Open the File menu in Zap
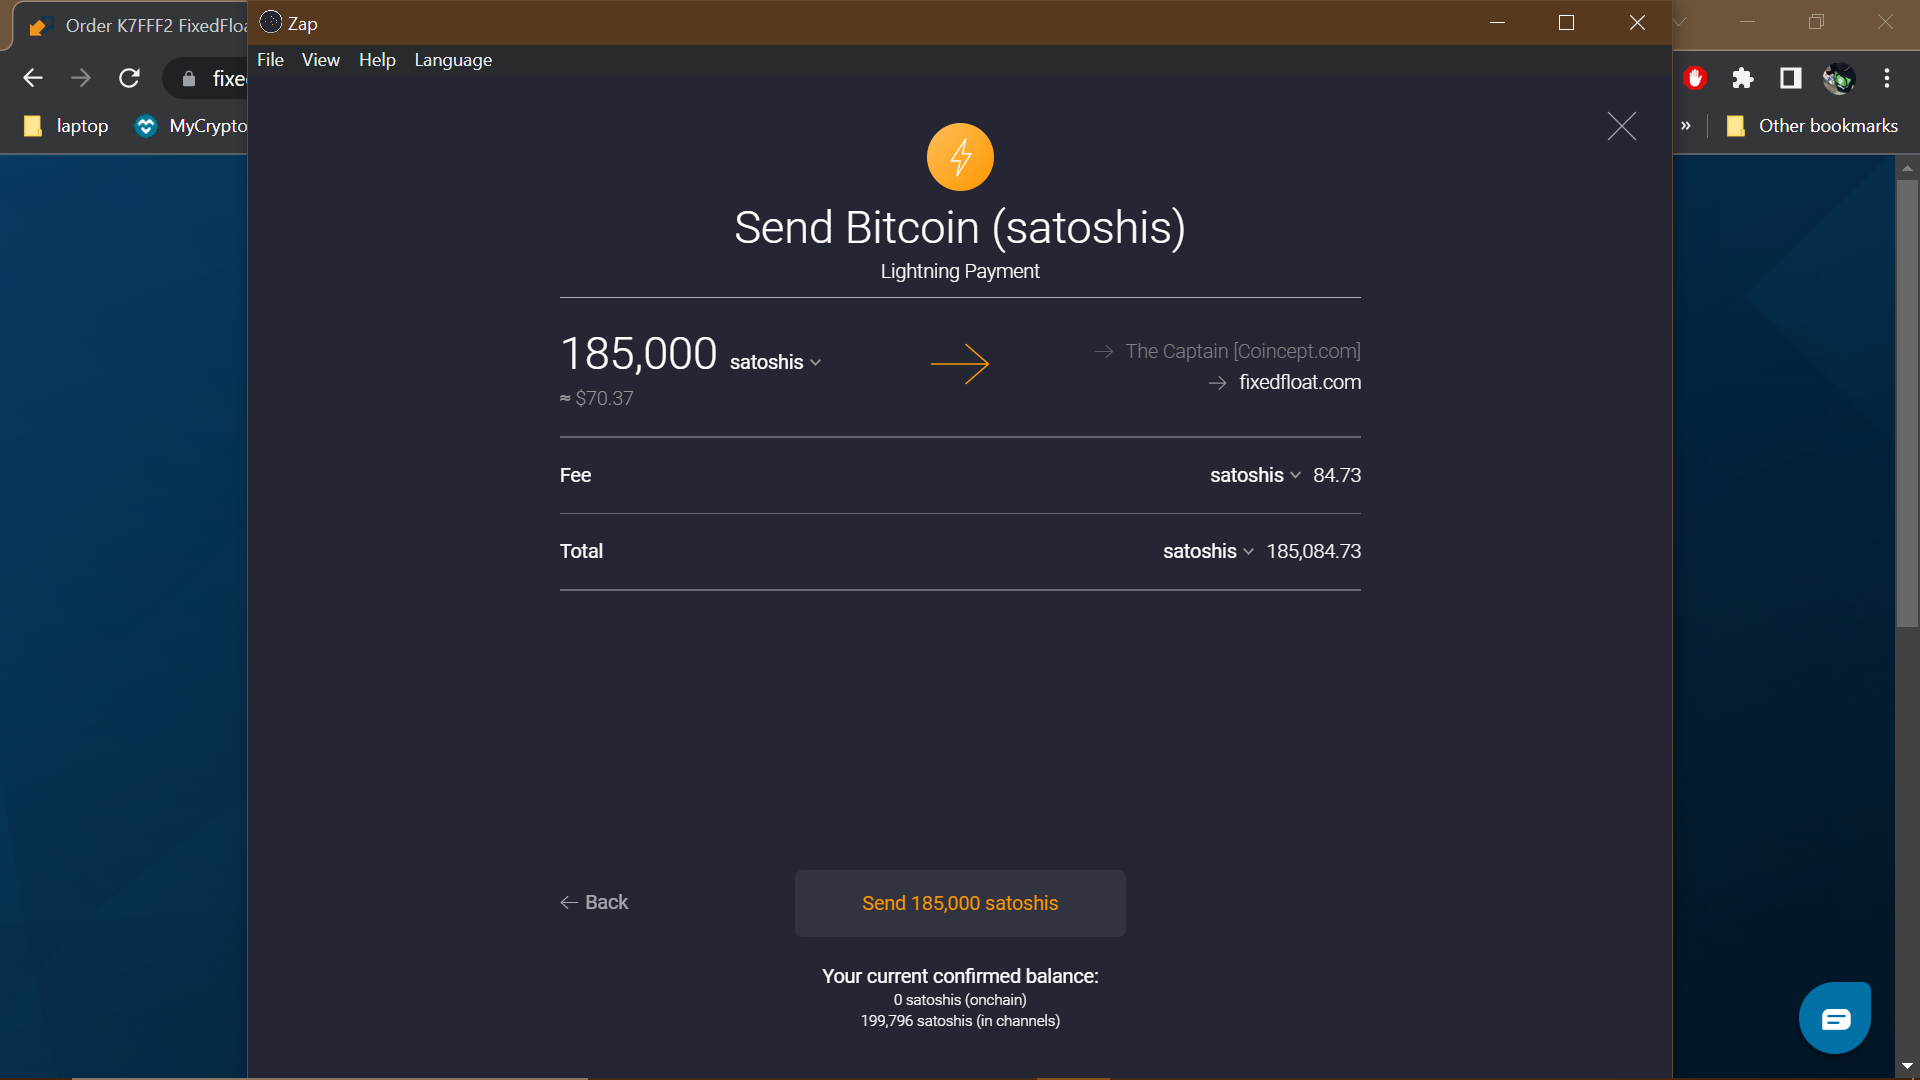 [x=270, y=60]
